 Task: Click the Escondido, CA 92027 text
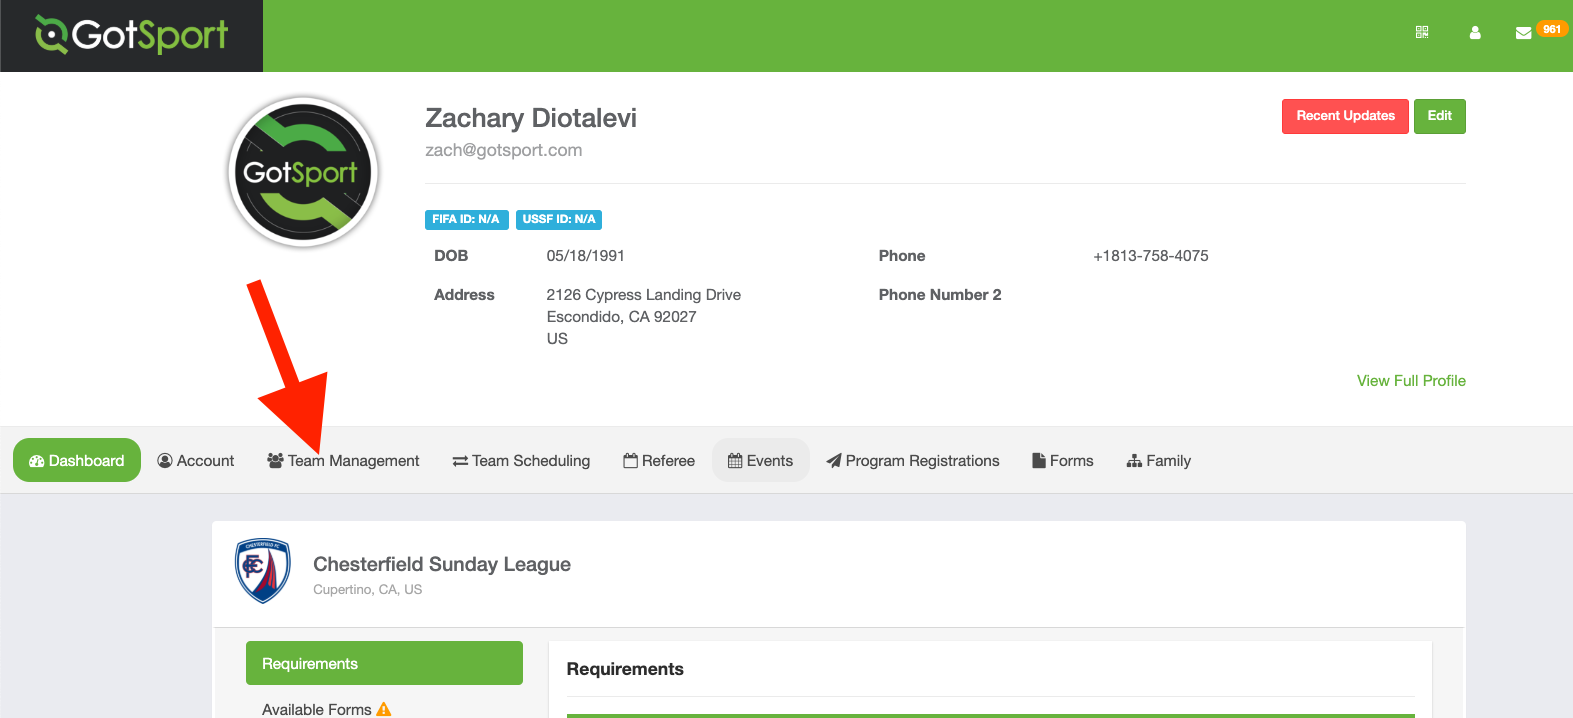(621, 317)
